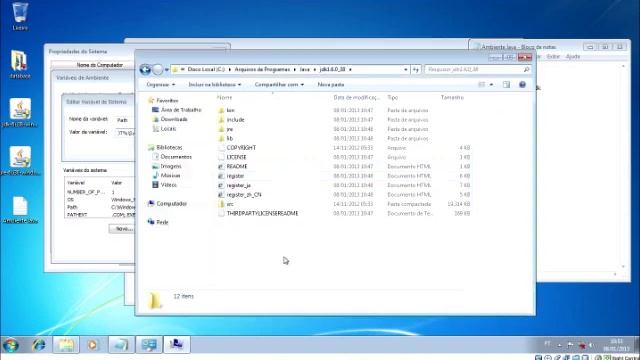
Task: Expand arrow after Arquivos de Programas breadcrumb
Action: point(295,70)
